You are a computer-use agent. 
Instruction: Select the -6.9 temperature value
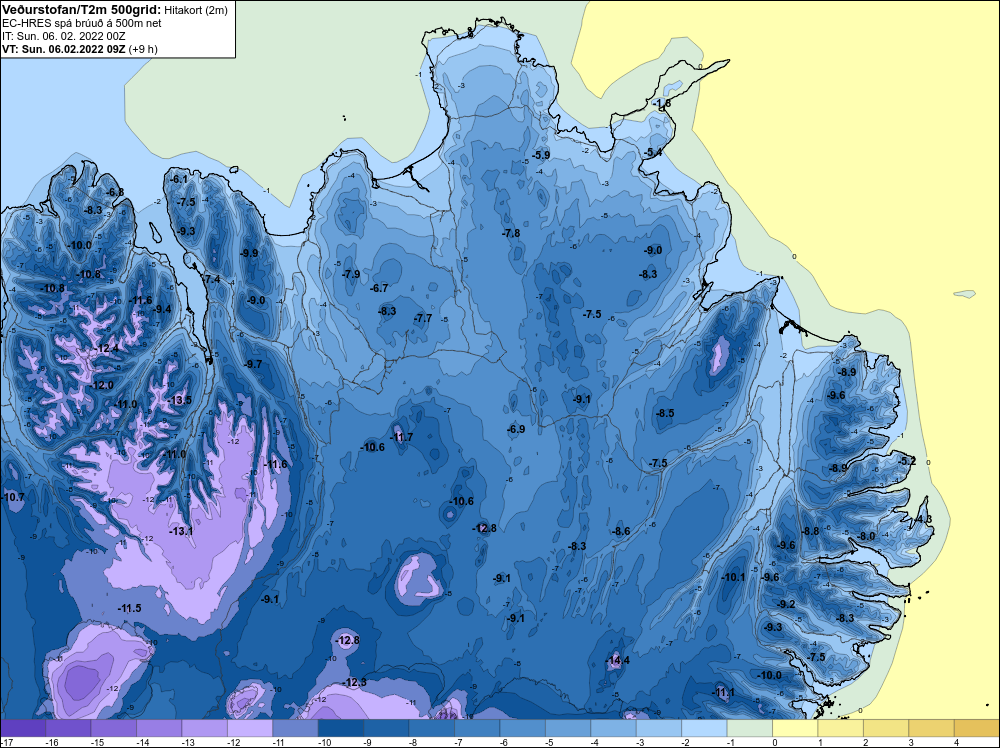(516, 429)
